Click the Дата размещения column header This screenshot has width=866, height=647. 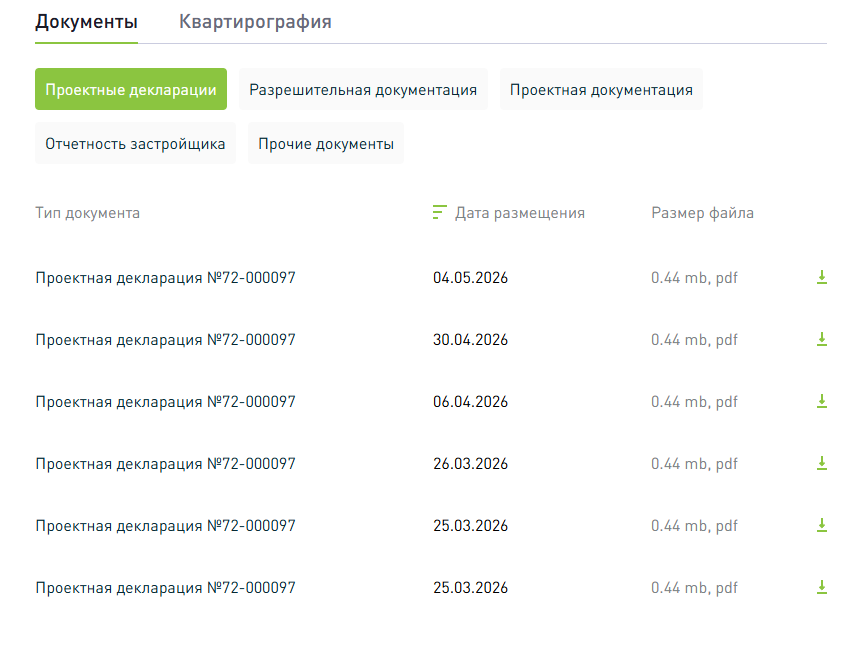pyautogui.click(x=520, y=213)
